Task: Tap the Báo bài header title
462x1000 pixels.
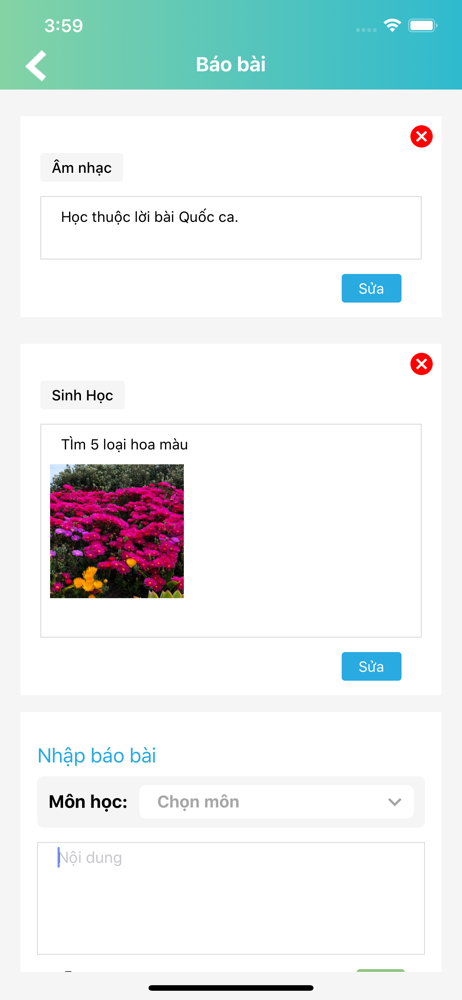Action: 231,64
